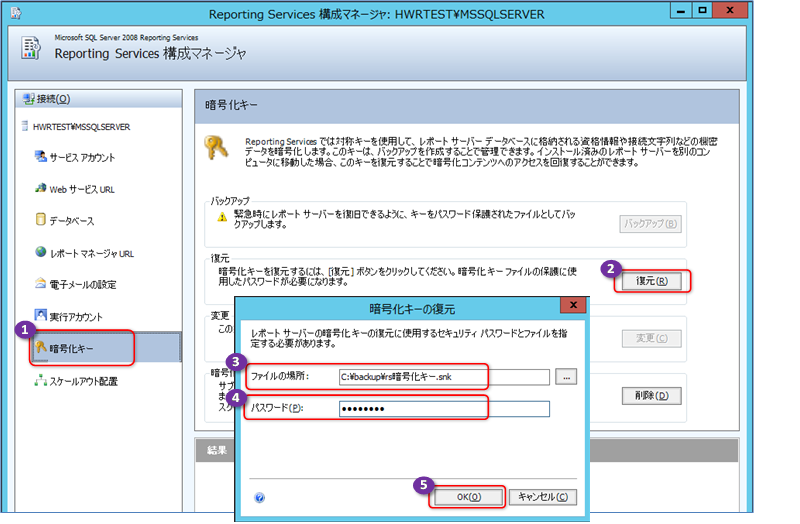Focus the パスワード(P) password field
The image size is (800, 524).
[444, 409]
